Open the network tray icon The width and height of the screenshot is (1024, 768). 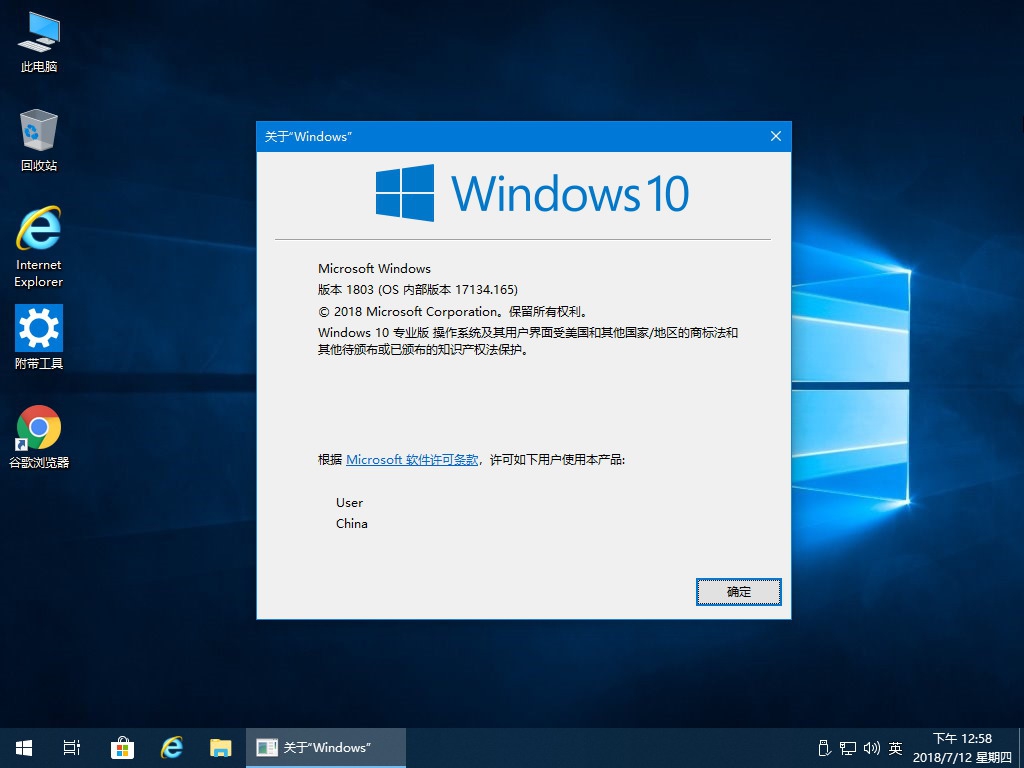click(848, 748)
